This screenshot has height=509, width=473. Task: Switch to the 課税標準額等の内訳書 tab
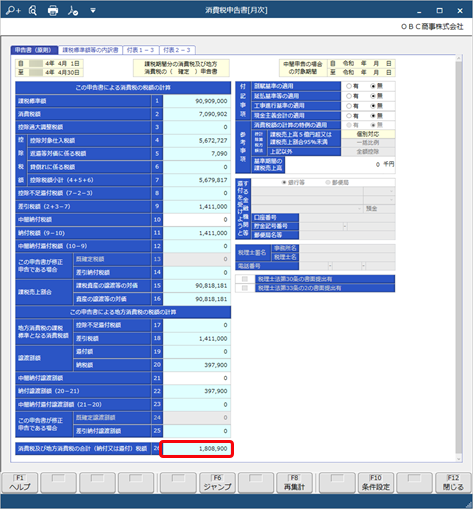coord(90,50)
